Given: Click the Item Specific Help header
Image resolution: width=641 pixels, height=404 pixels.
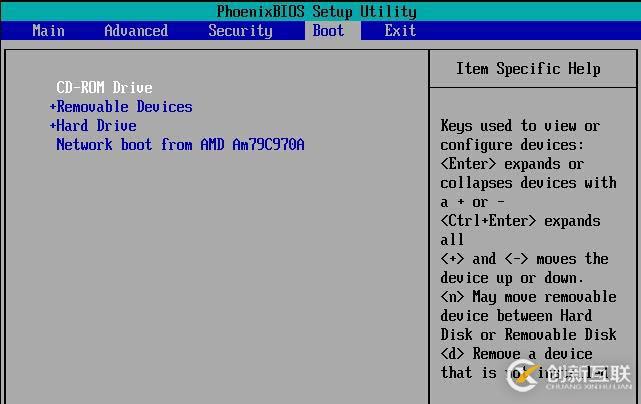Looking at the screenshot, I should pos(528,69).
